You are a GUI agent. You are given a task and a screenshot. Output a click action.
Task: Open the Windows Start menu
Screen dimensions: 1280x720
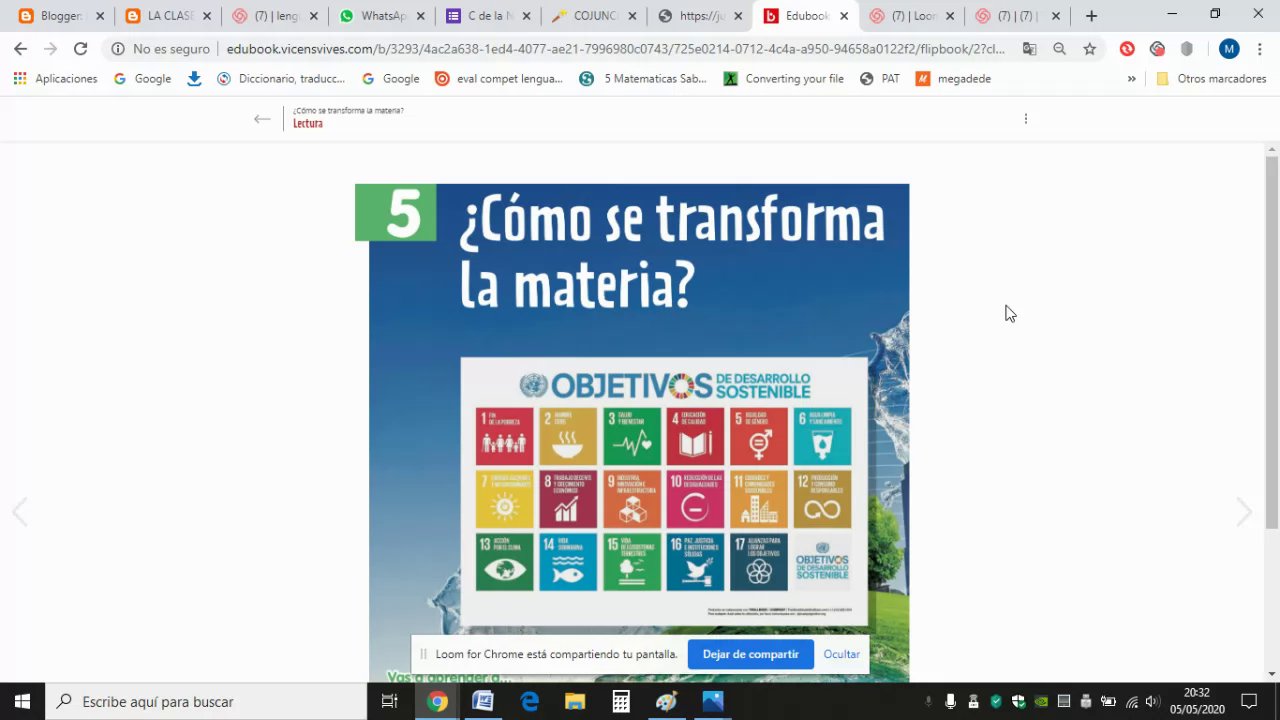[x=22, y=701]
